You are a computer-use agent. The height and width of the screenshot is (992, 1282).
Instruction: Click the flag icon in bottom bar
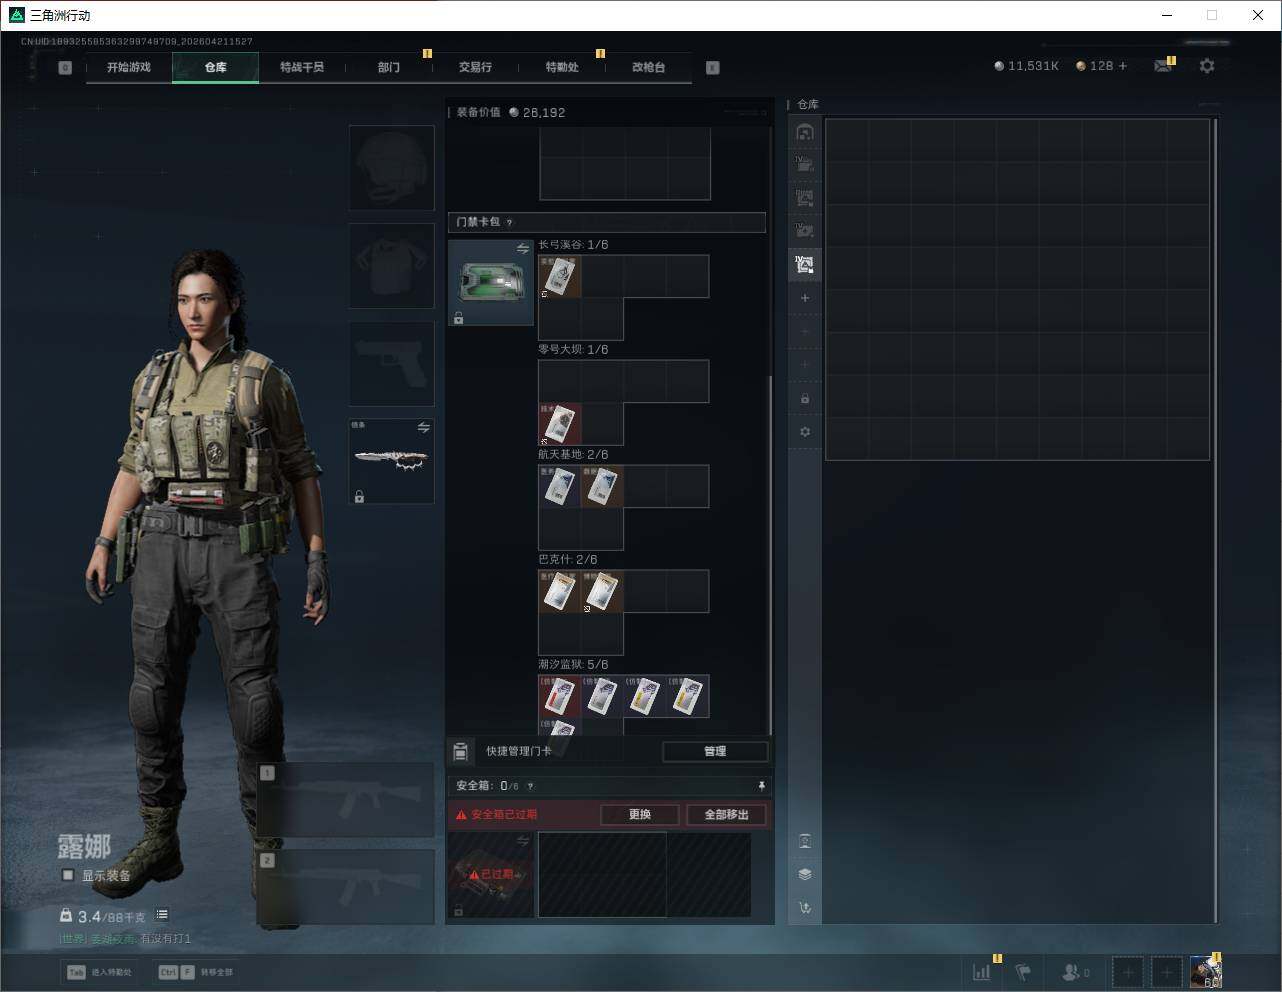point(1023,971)
